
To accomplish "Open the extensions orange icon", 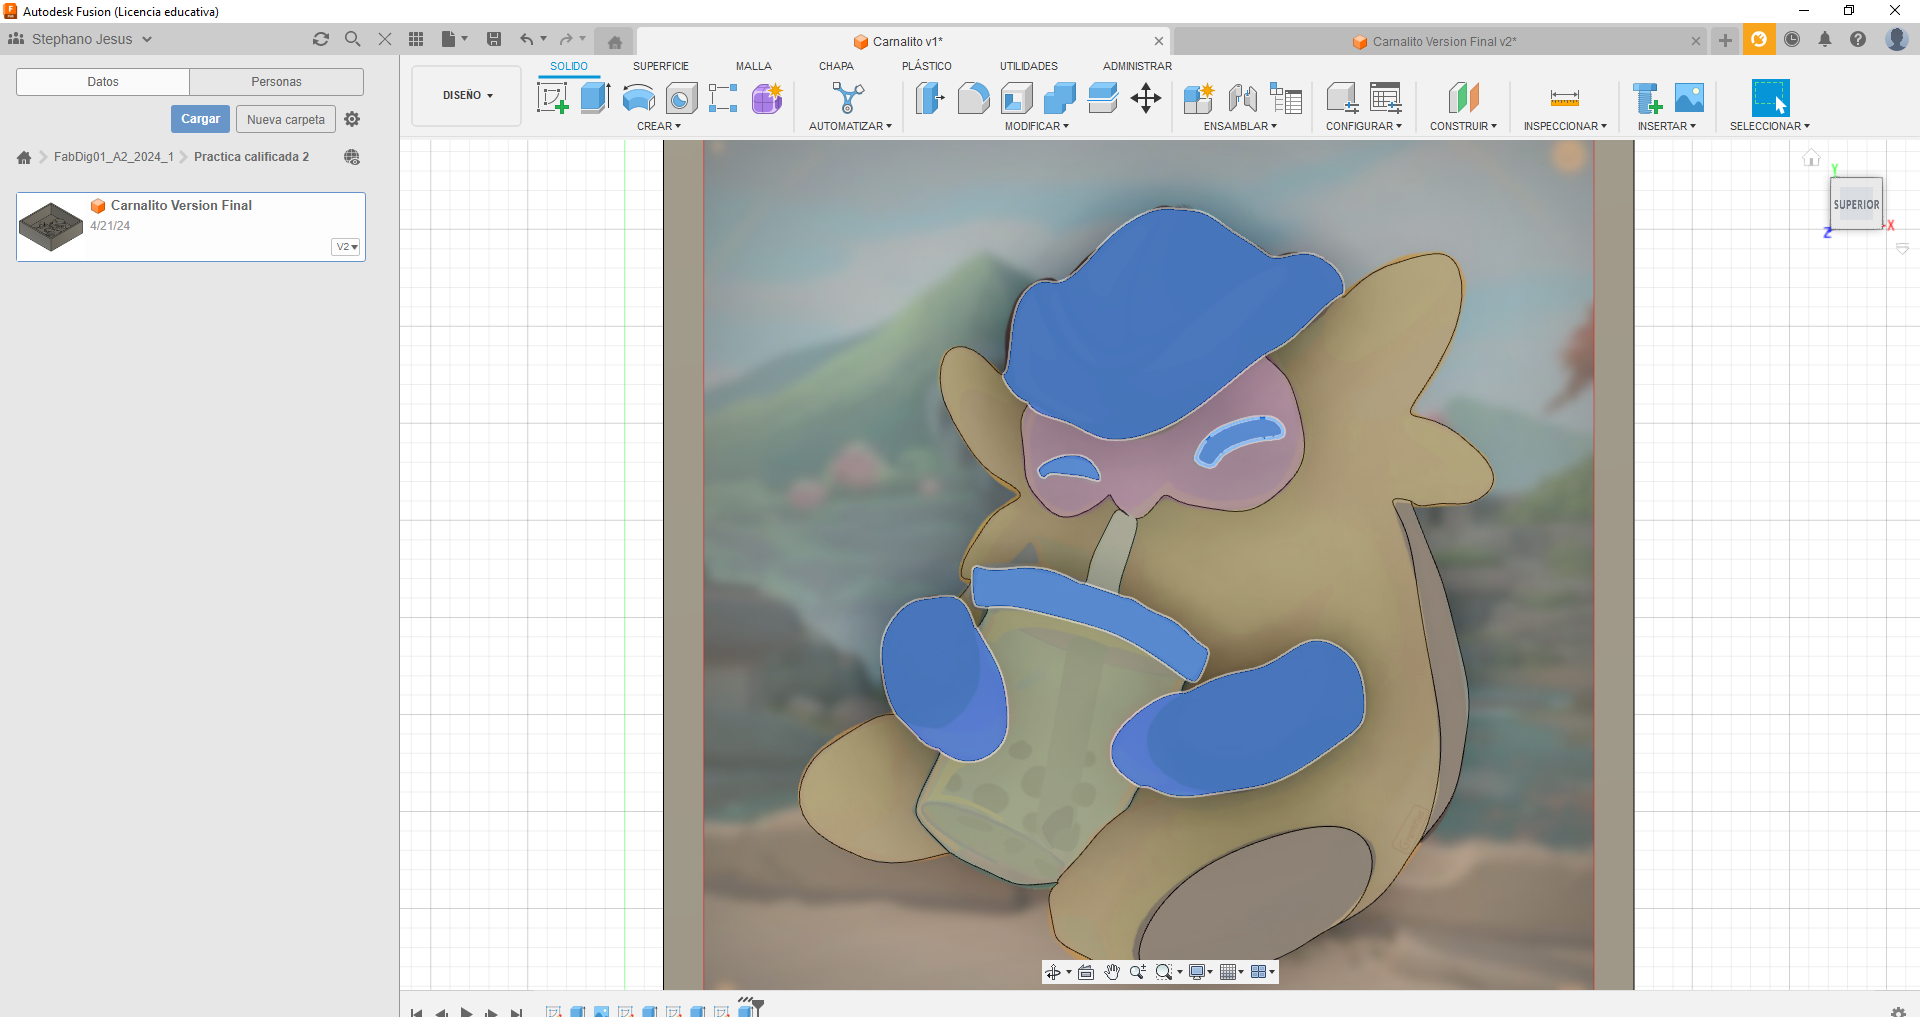I will (1759, 39).
